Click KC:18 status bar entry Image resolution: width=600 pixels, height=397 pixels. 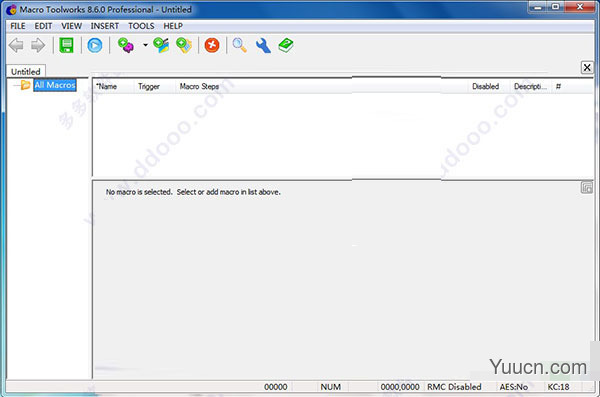pos(558,387)
